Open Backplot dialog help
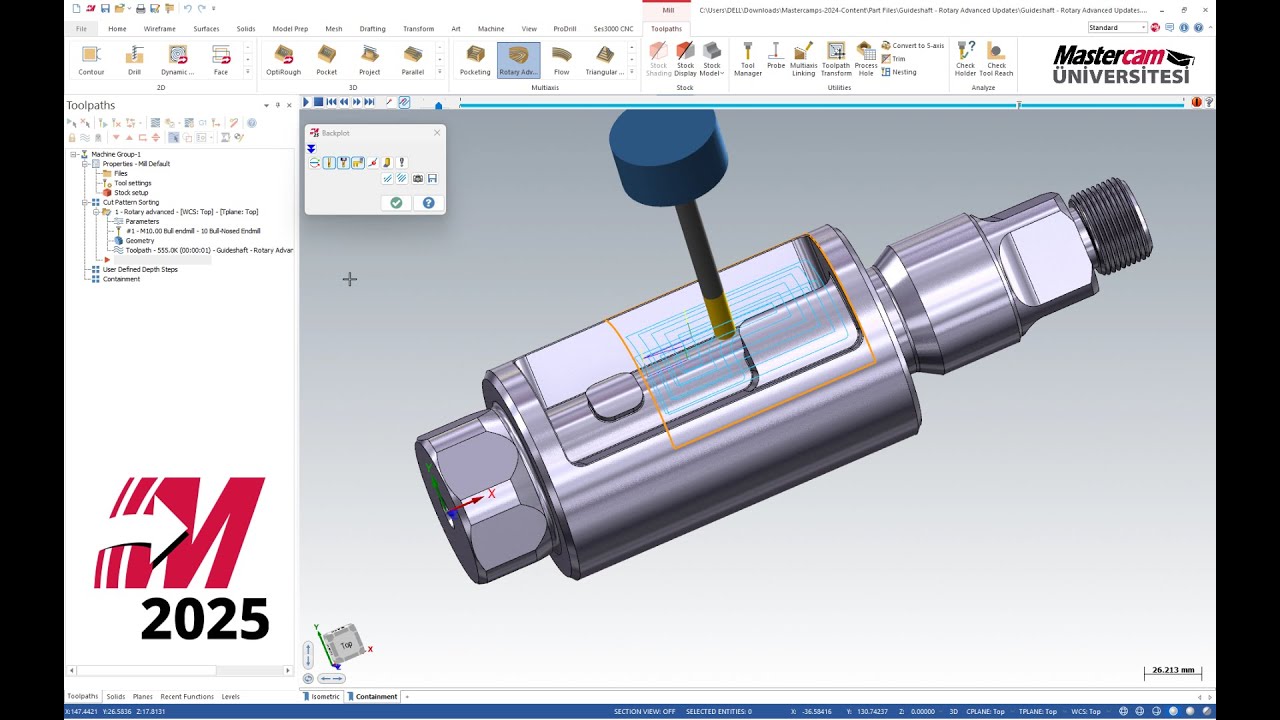Screen dimensions: 1280x720 click(x=428, y=203)
